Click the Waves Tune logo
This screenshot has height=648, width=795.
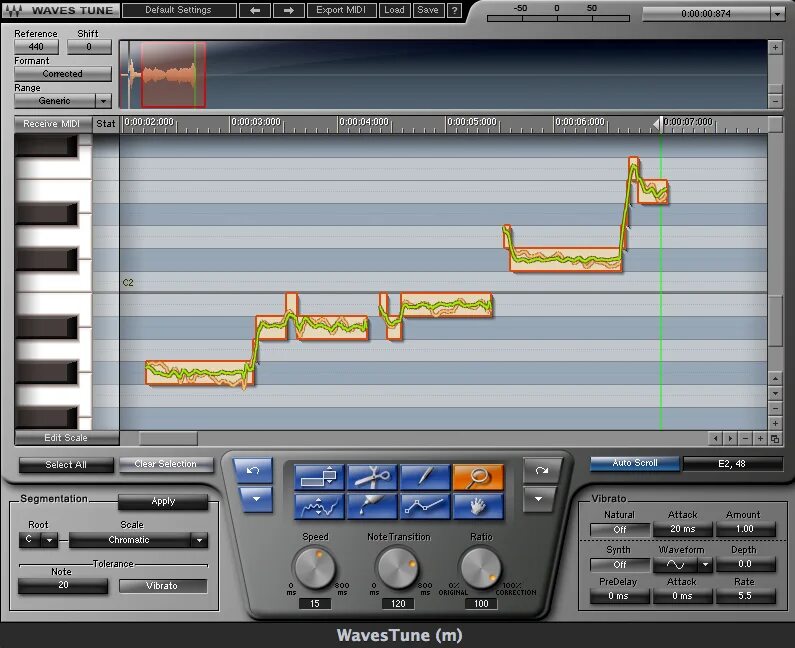[60, 10]
